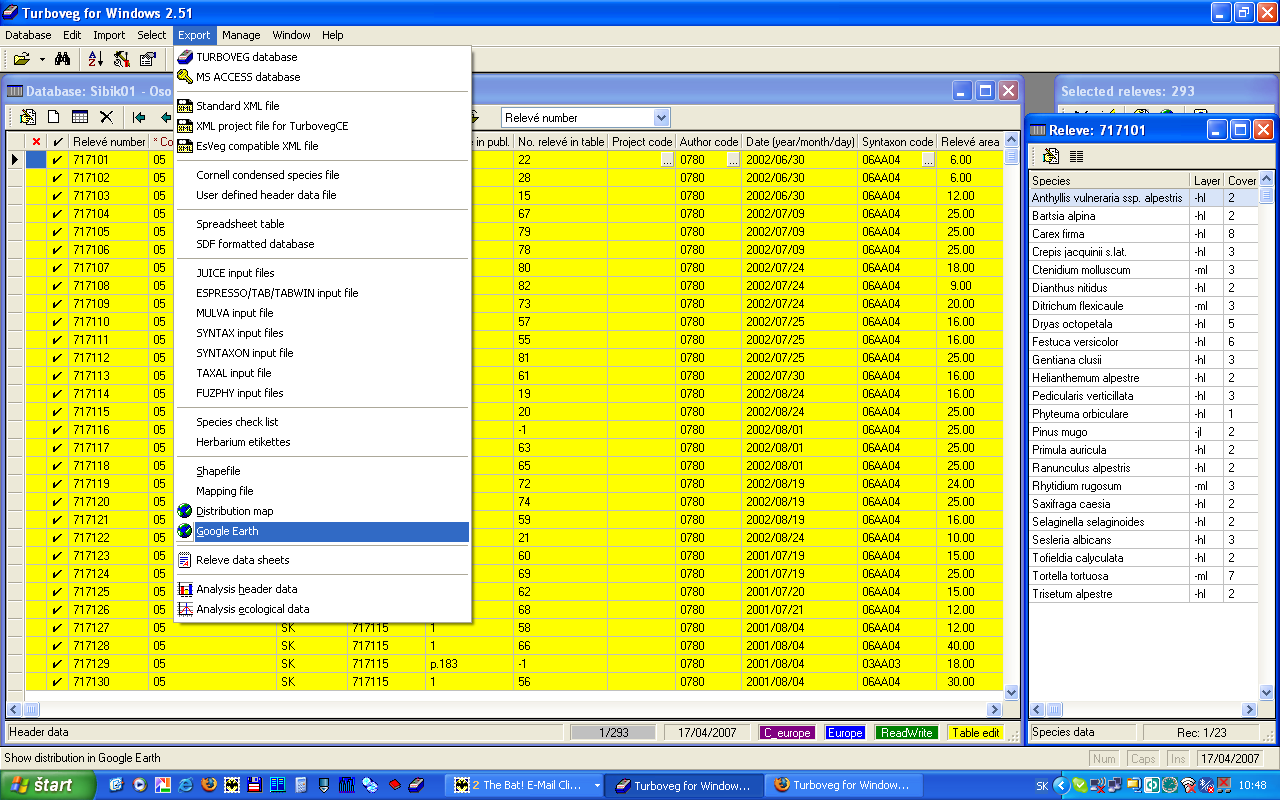Click the yellow Table edit status label
The height and width of the screenshot is (800, 1280).
click(x=975, y=733)
